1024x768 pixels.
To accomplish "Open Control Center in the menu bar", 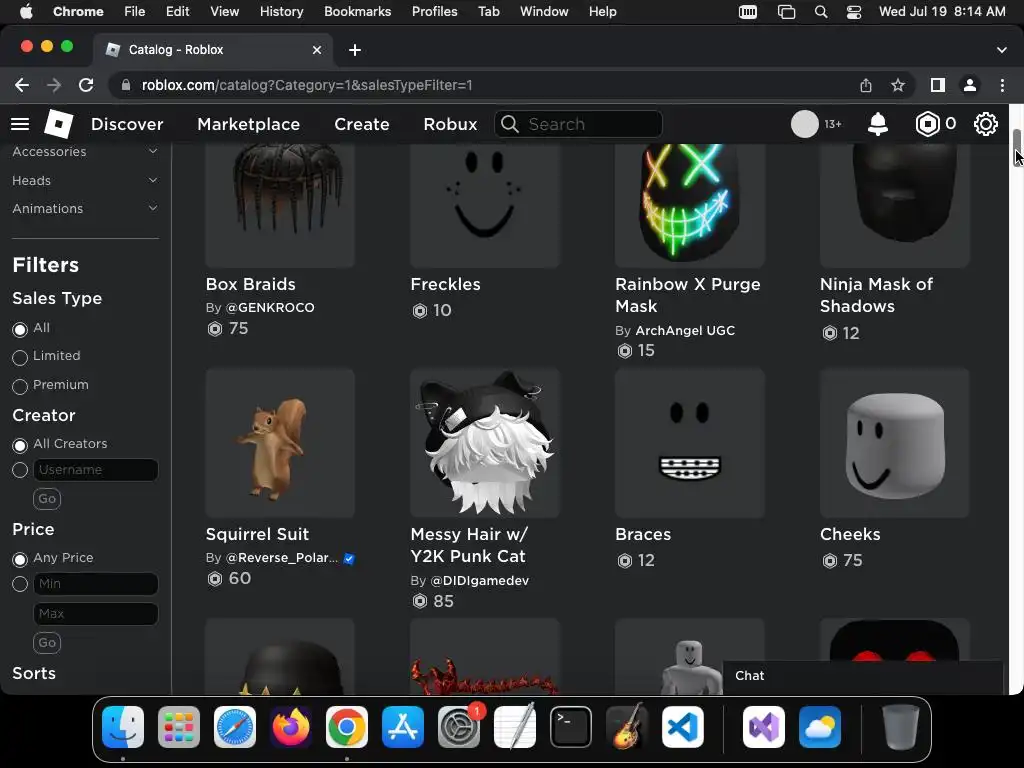I will pyautogui.click(x=854, y=12).
